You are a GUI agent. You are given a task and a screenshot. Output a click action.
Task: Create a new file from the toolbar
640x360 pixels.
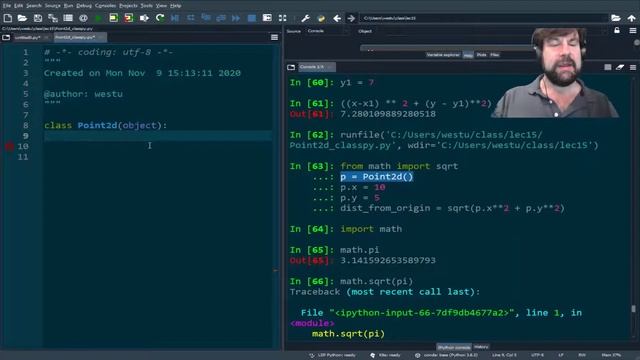point(8,18)
